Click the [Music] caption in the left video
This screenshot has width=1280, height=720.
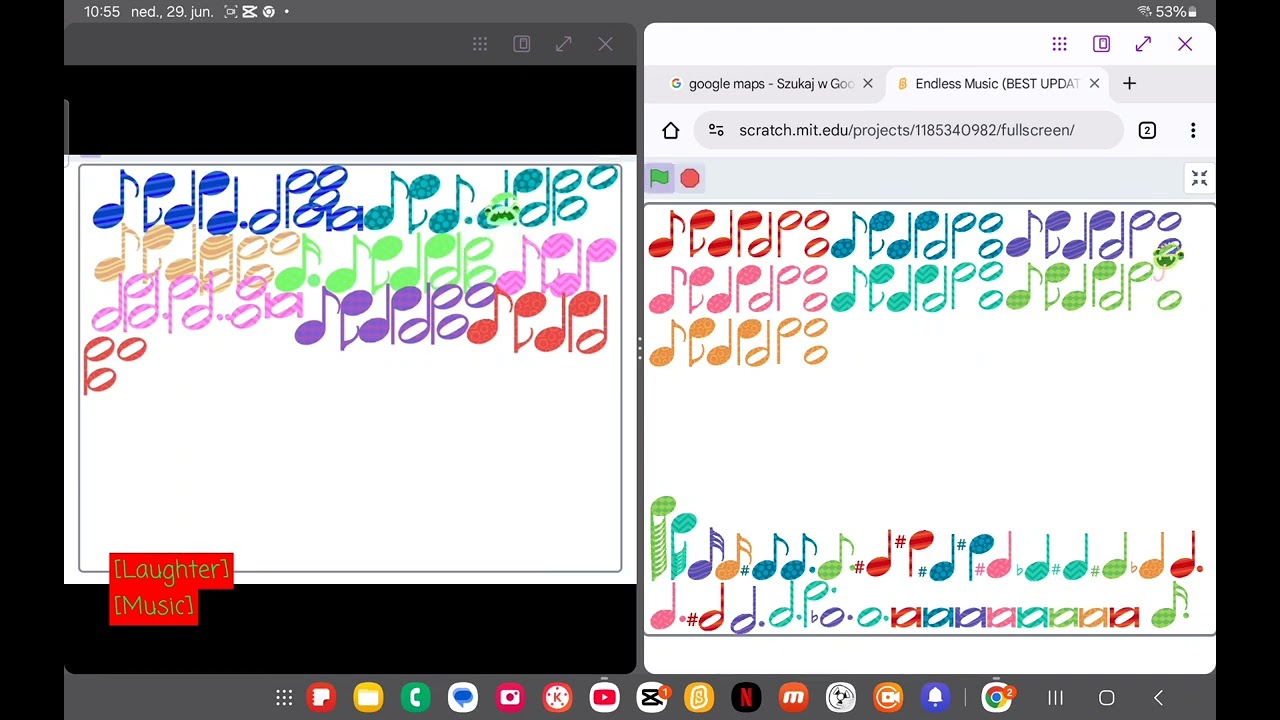153,606
